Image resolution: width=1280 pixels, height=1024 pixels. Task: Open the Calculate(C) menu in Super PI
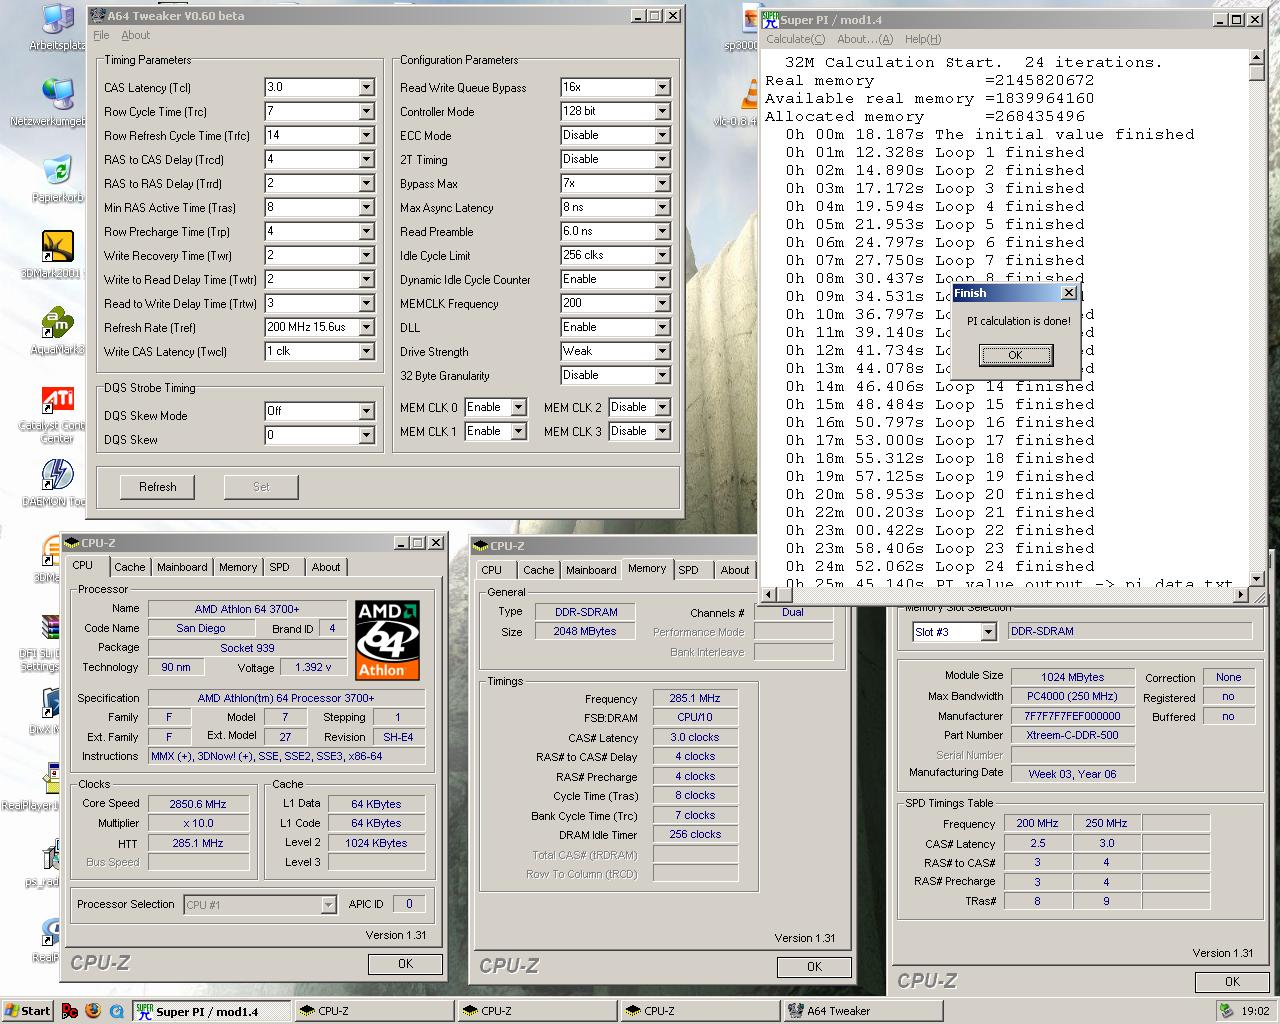coord(796,39)
